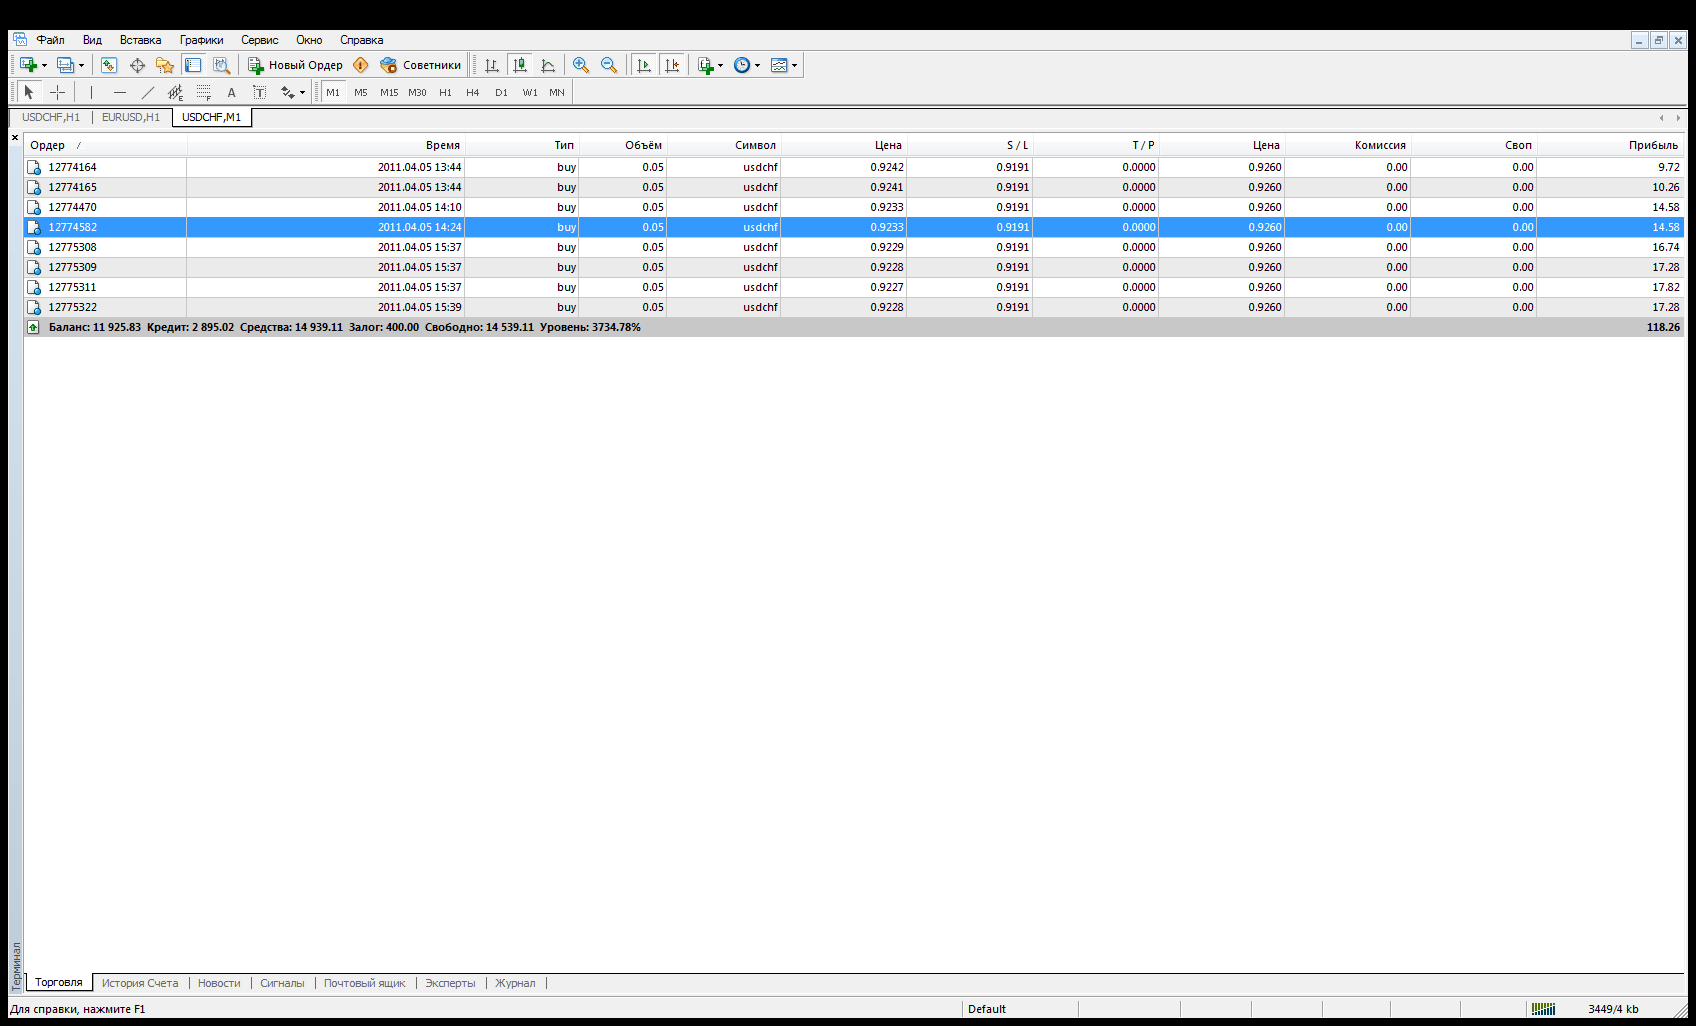Toggle chart auto scroll
1696x1026 pixels.
pos(644,65)
